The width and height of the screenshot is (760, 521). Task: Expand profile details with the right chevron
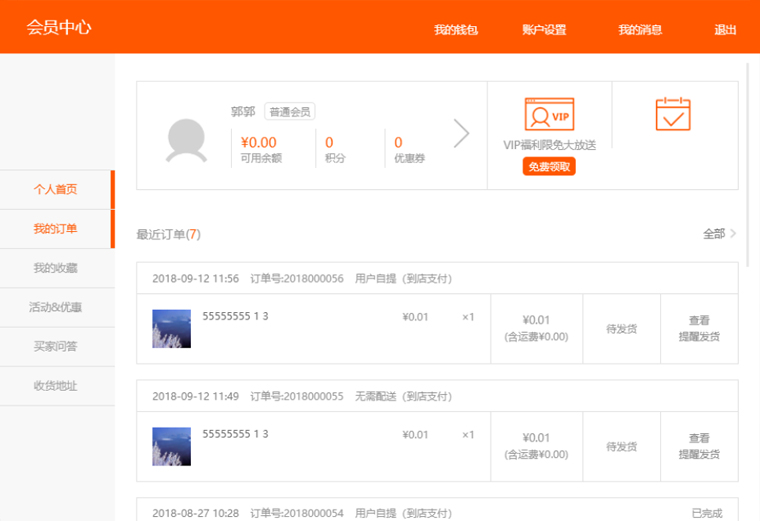461,134
